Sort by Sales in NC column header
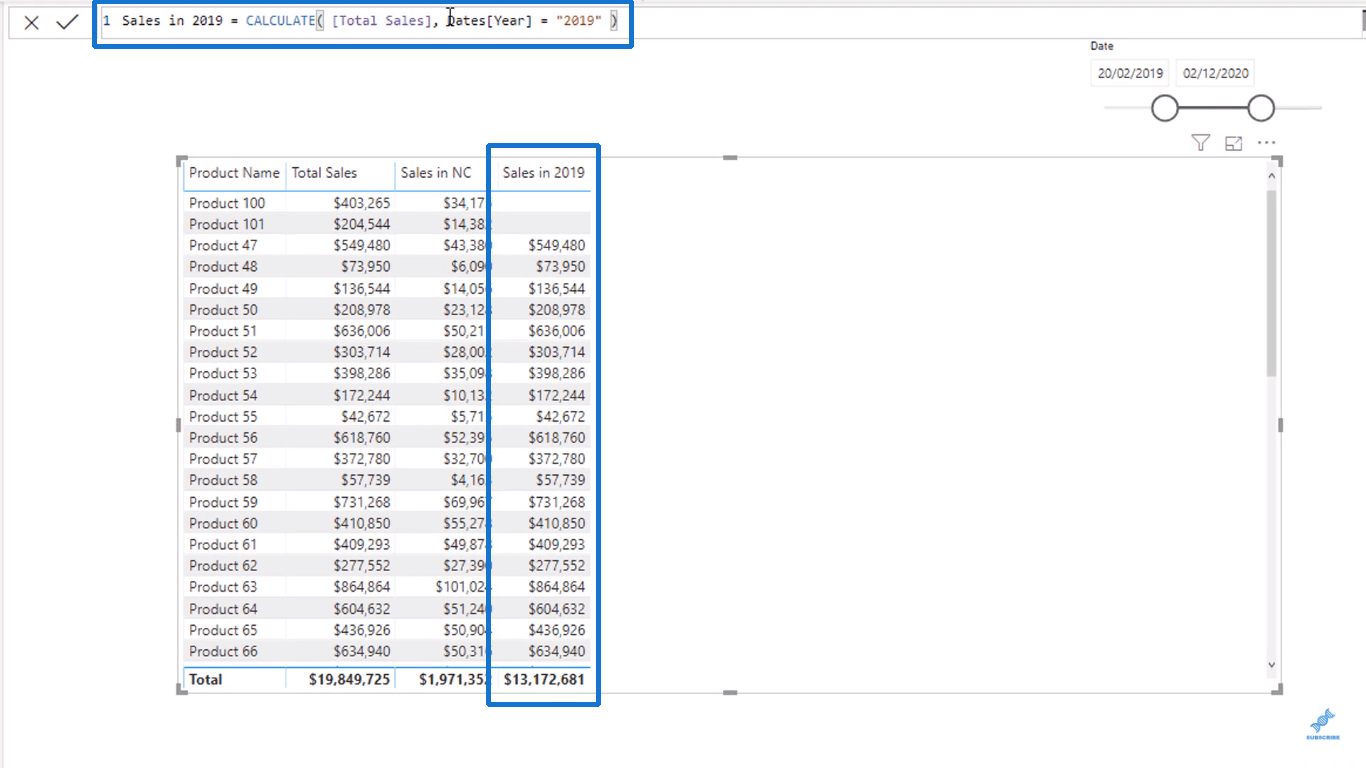1366x768 pixels. pyautogui.click(x=435, y=172)
